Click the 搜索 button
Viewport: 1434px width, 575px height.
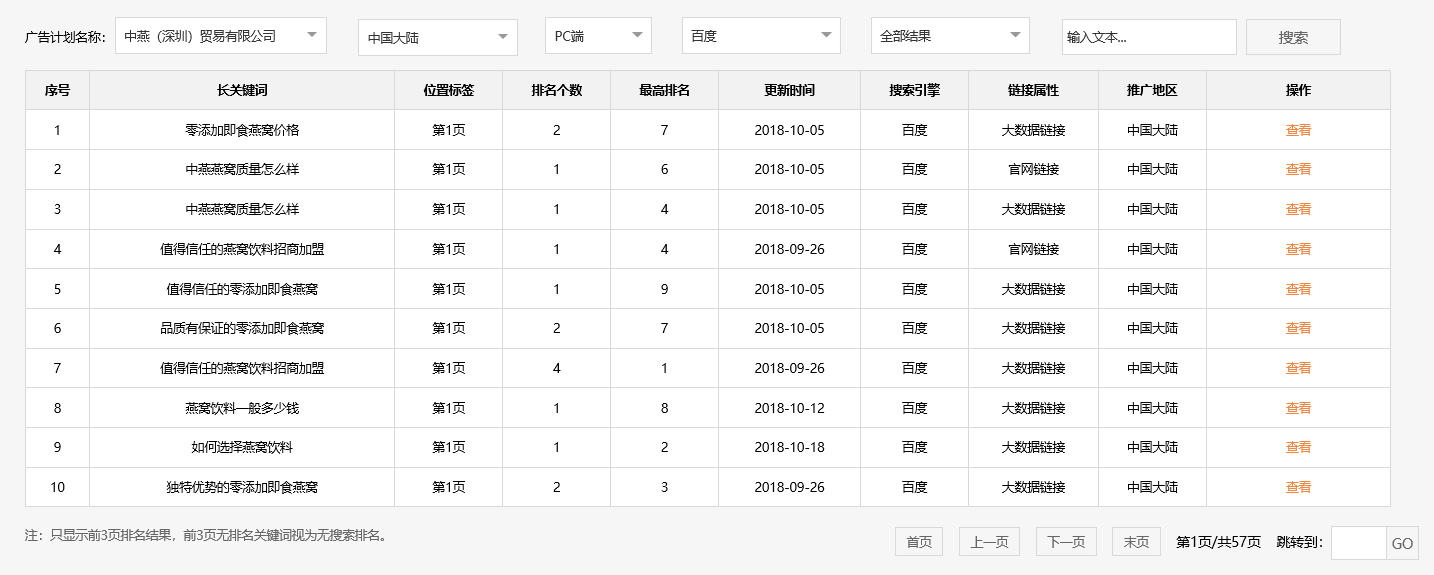point(1293,37)
